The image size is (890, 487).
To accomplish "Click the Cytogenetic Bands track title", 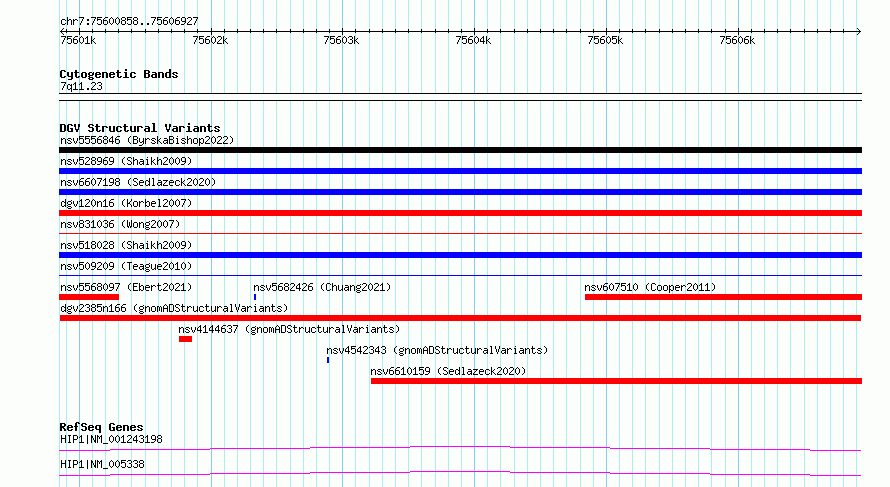I will (119, 74).
